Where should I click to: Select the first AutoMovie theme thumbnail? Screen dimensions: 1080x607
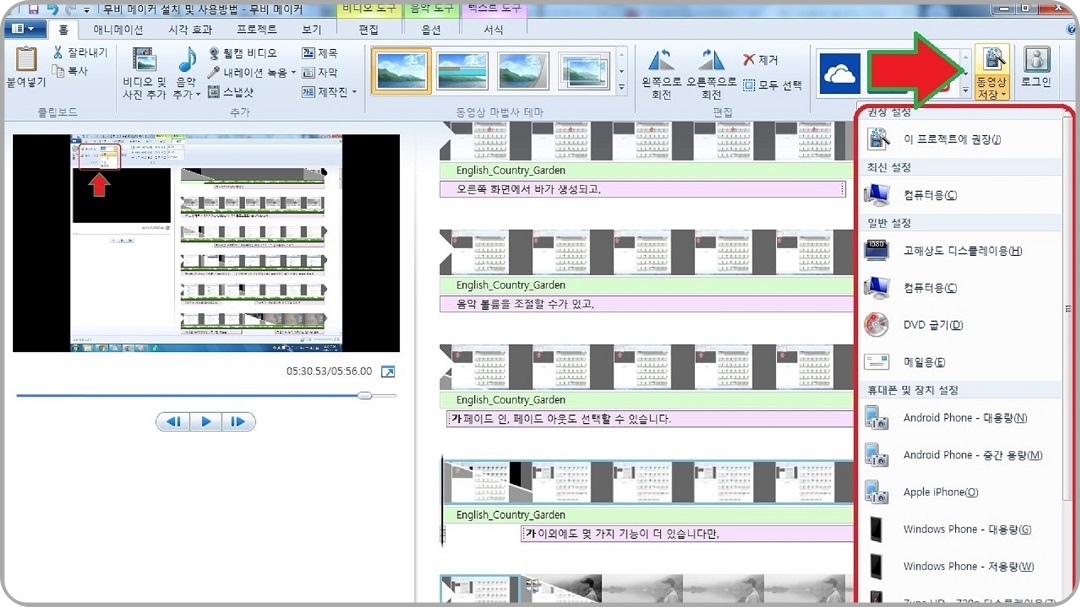pos(401,70)
